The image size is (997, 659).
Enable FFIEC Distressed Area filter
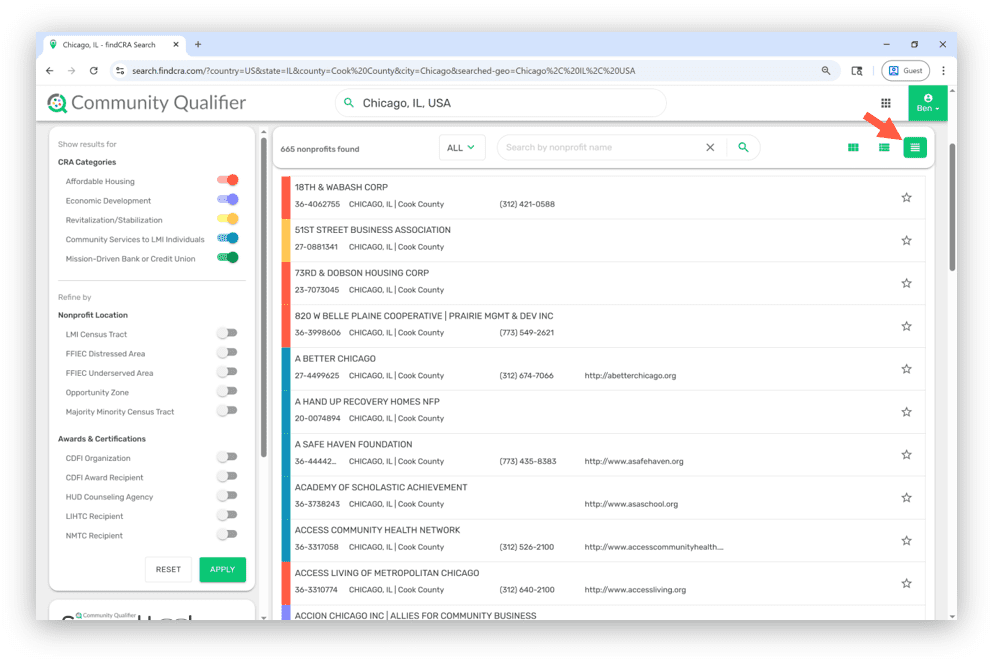tap(227, 352)
